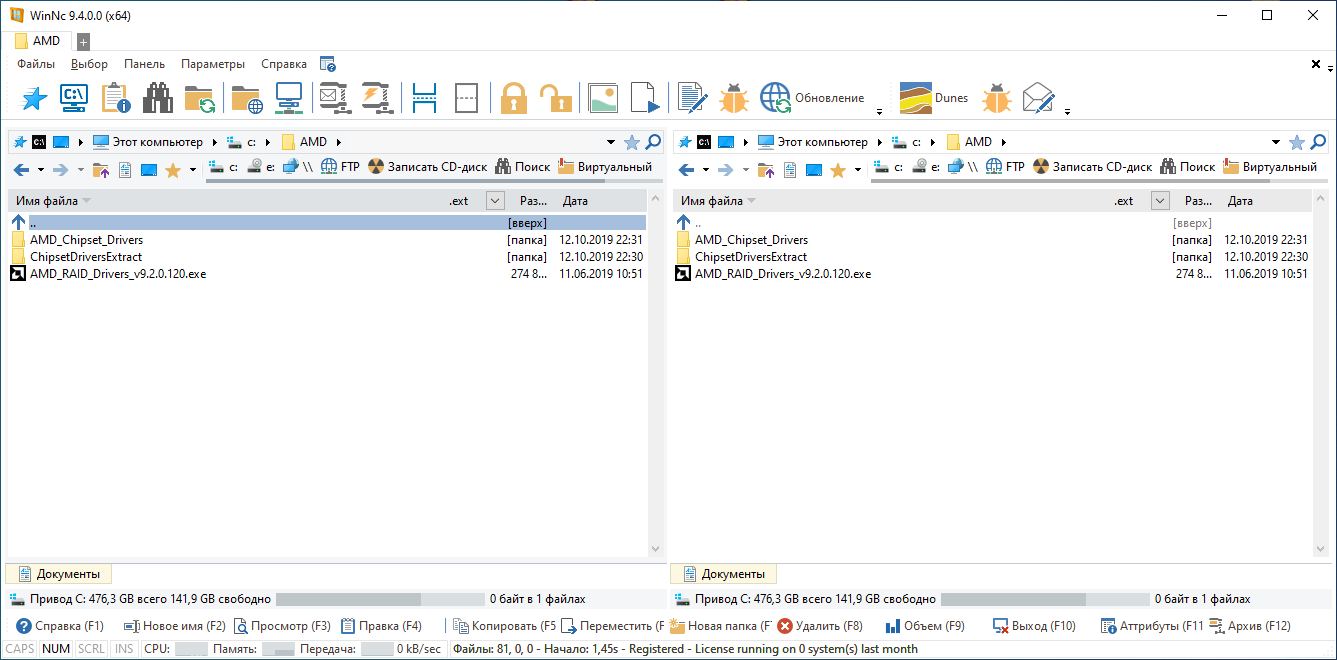Open the Справка menu
The height and width of the screenshot is (660, 1337).
point(284,64)
